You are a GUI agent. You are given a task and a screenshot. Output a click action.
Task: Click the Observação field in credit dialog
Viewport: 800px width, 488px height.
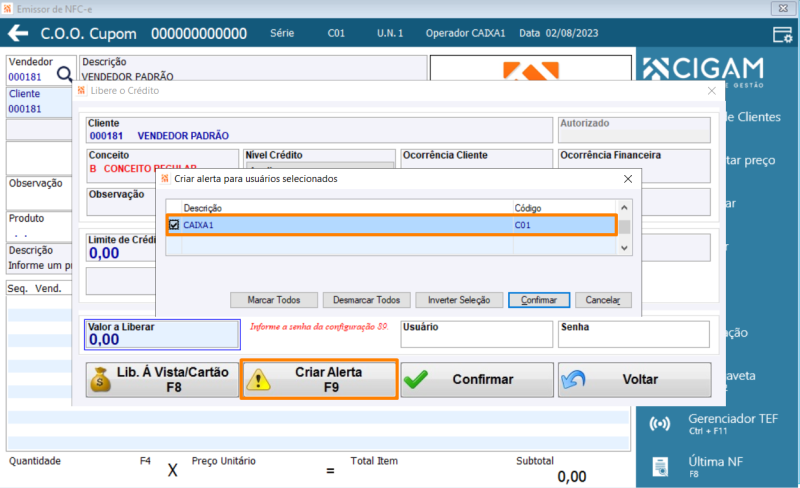pos(121,202)
